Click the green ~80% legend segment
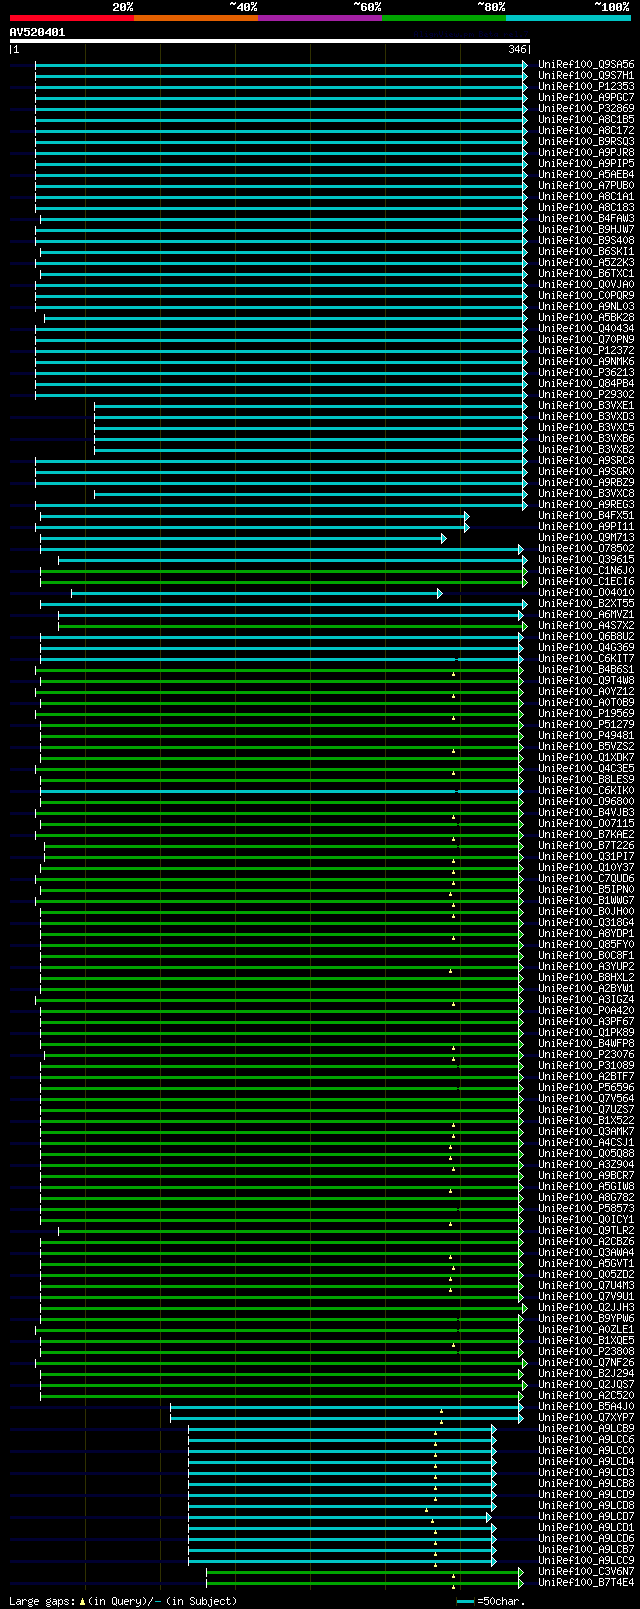640x1609 pixels. point(444,18)
